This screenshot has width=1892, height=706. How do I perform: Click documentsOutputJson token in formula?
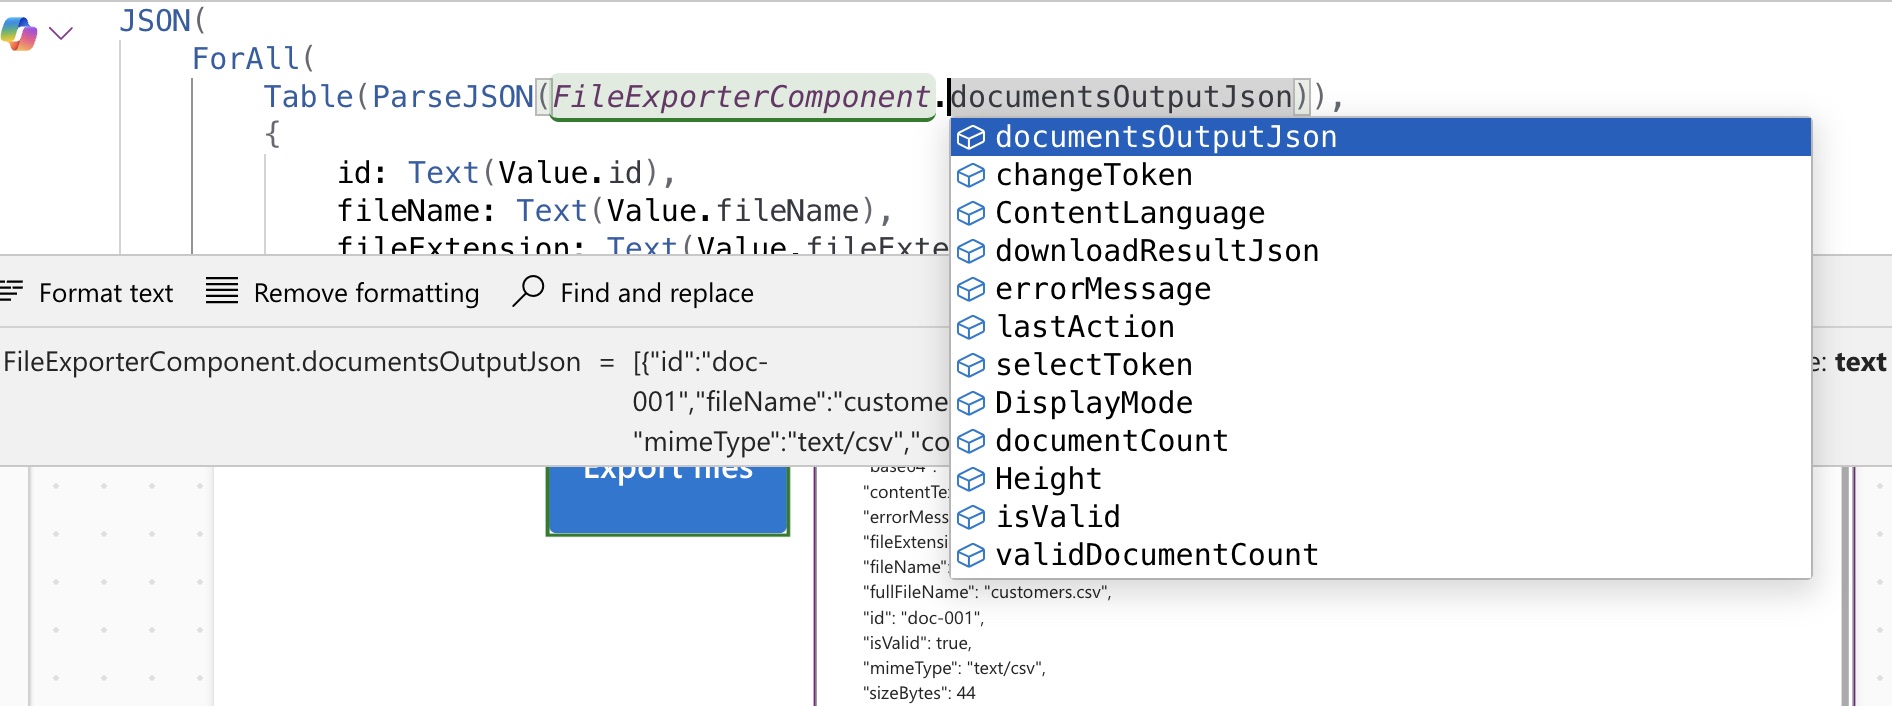pos(1121,97)
